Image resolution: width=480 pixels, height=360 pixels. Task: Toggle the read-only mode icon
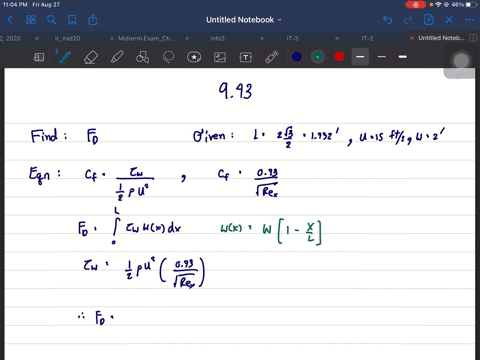(x=39, y=57)
